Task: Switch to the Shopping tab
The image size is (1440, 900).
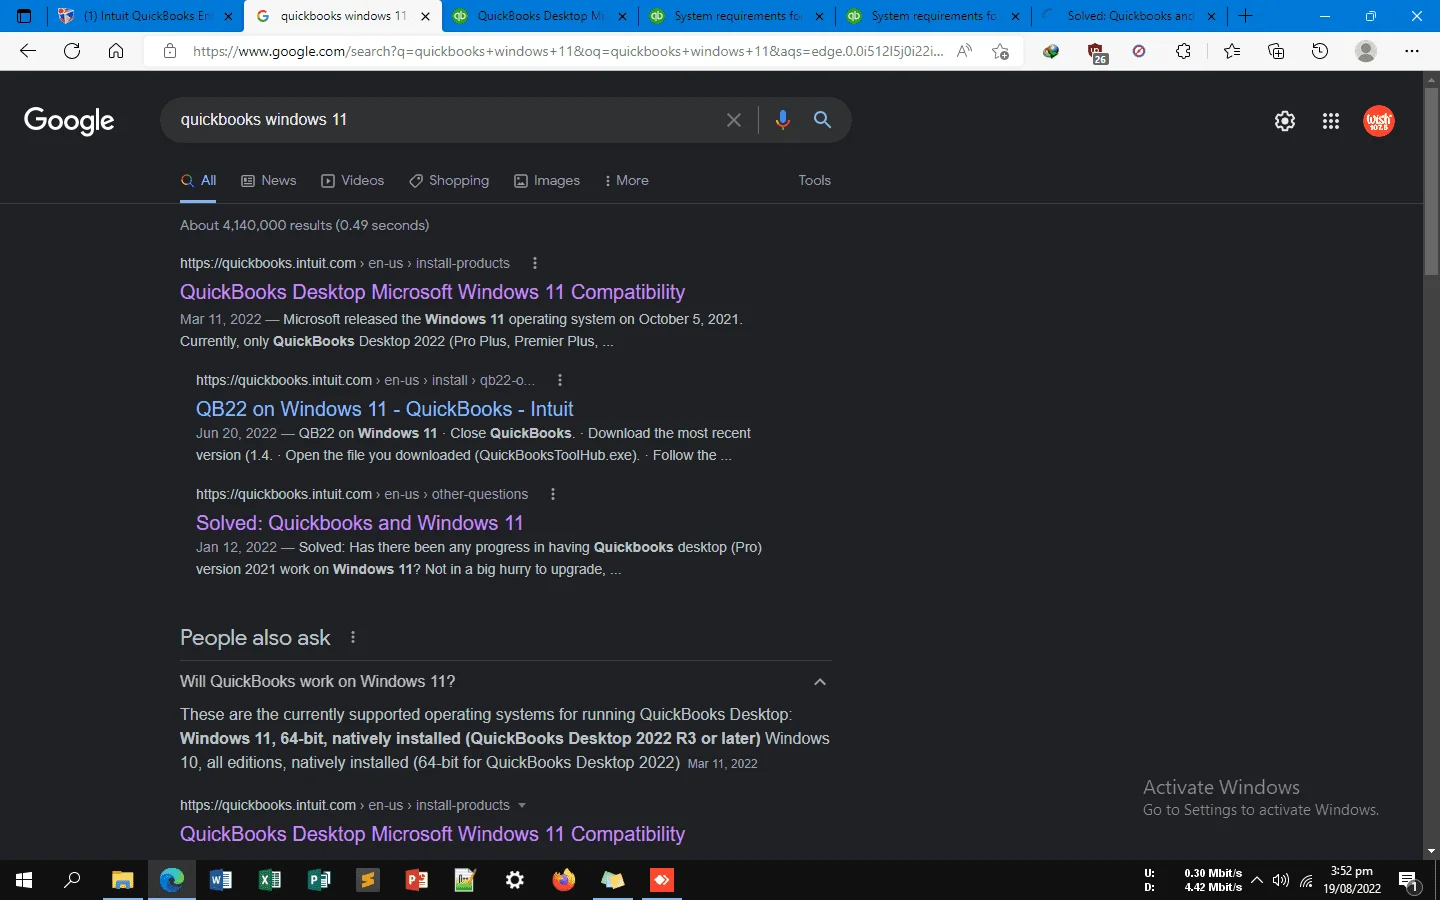Action: point(449,181)
